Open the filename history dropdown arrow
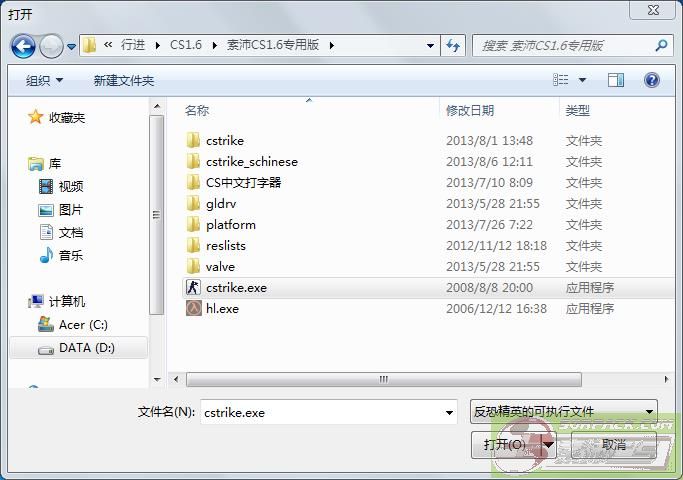This screenshot has height=480, width=683. pyautogui.click(x=449, y=412)
